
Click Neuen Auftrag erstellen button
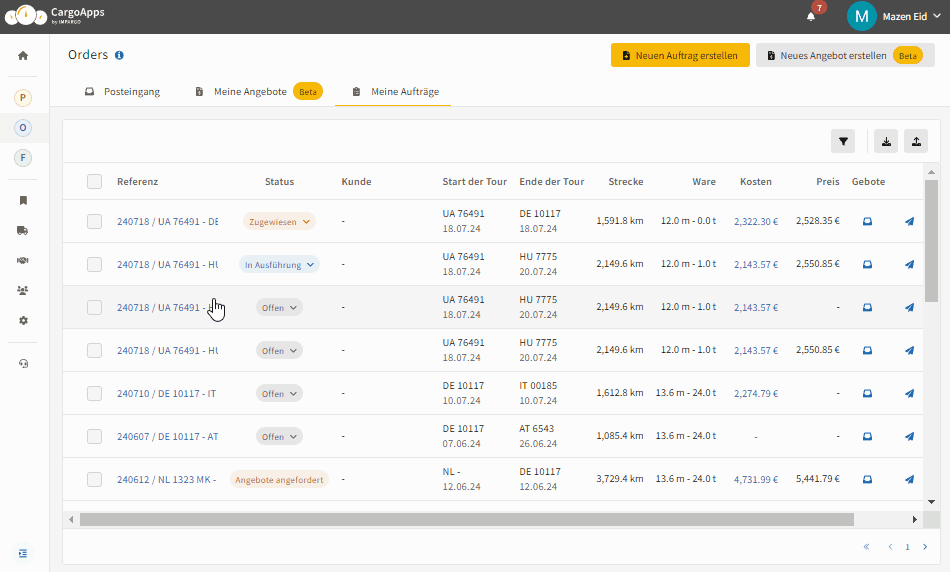coord(680,55)
